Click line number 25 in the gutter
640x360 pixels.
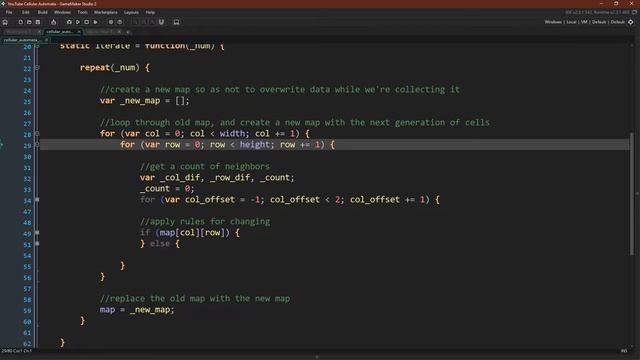coord(27,102)
